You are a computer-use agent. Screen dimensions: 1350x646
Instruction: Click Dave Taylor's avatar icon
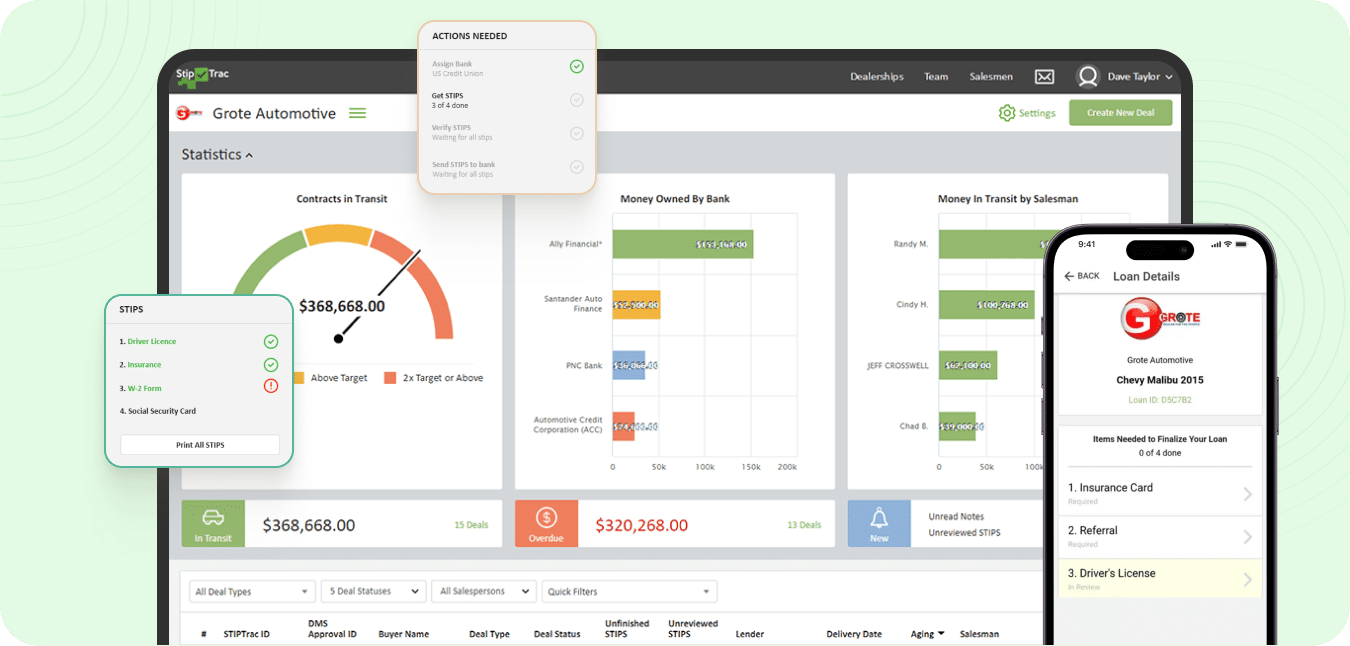point(1087,76)
